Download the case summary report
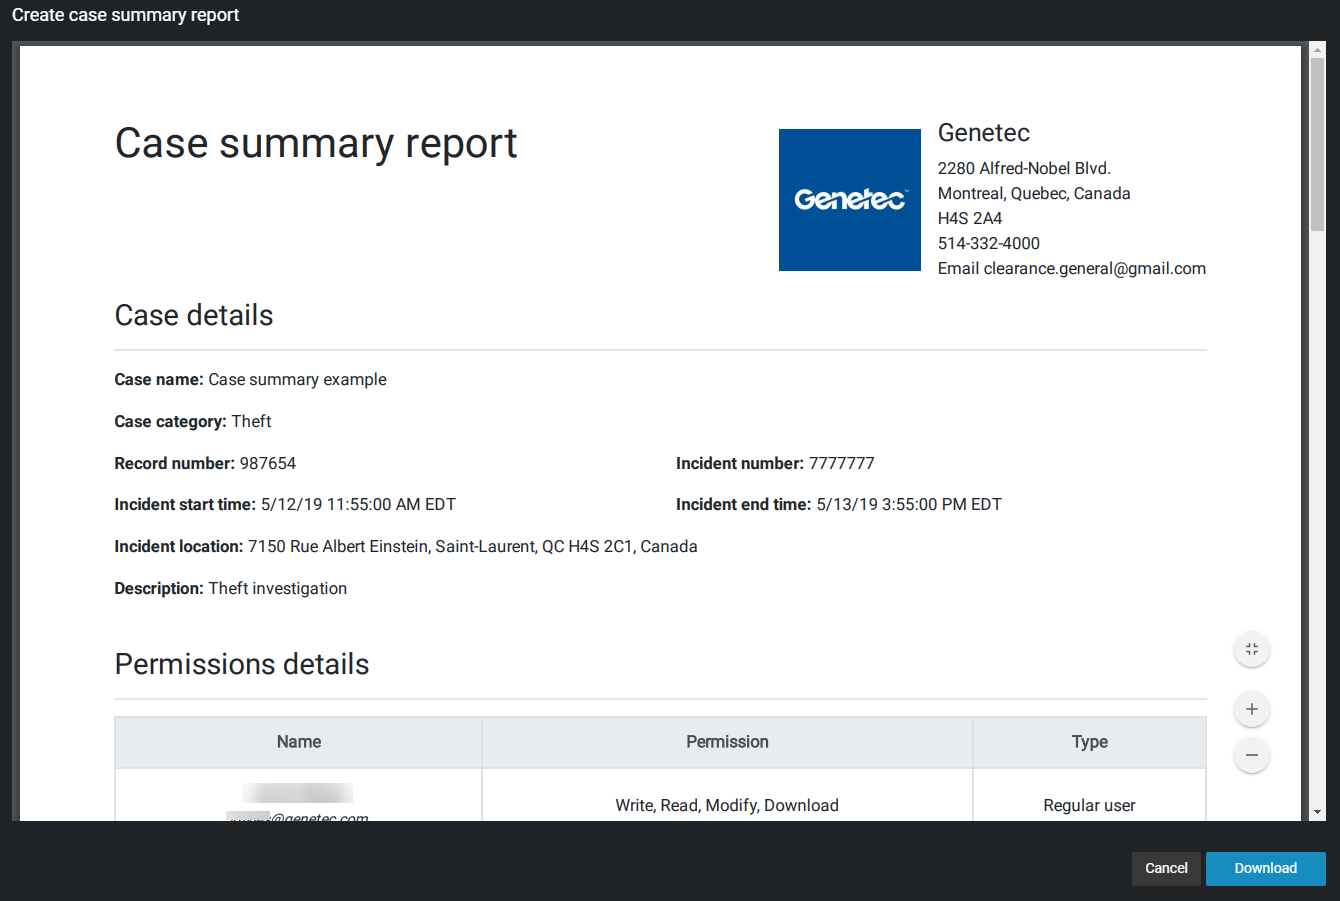Viewport: 1340px width, 901px height. [x=1266, y=868]
